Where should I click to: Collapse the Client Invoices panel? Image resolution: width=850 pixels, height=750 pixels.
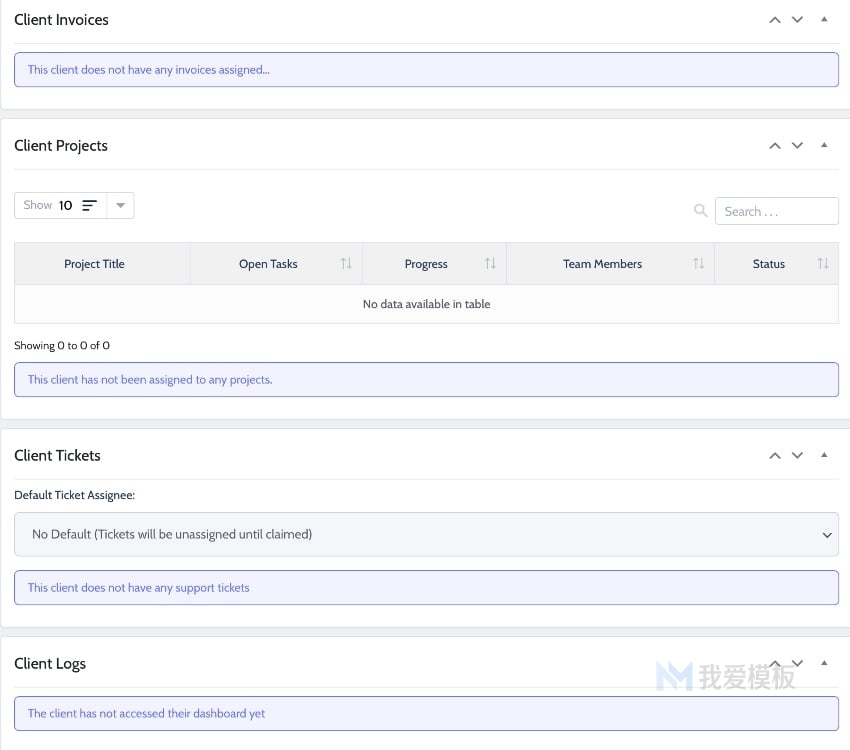tap(824, 20)
